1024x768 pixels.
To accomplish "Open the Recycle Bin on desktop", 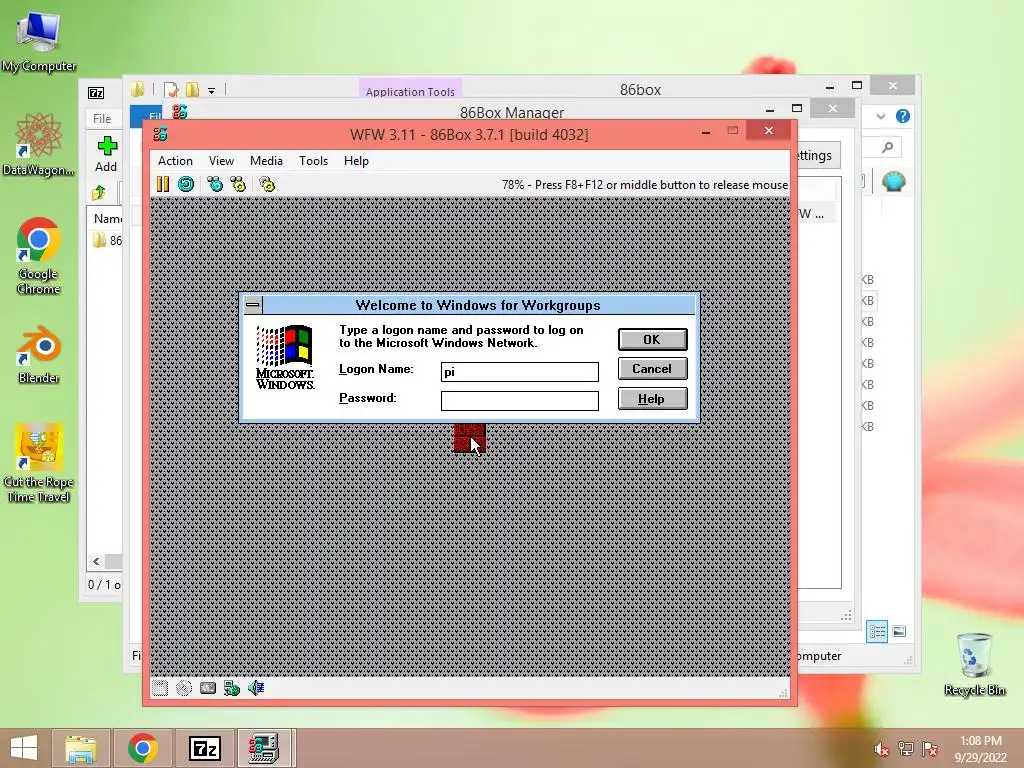I will tap(974, 665).
